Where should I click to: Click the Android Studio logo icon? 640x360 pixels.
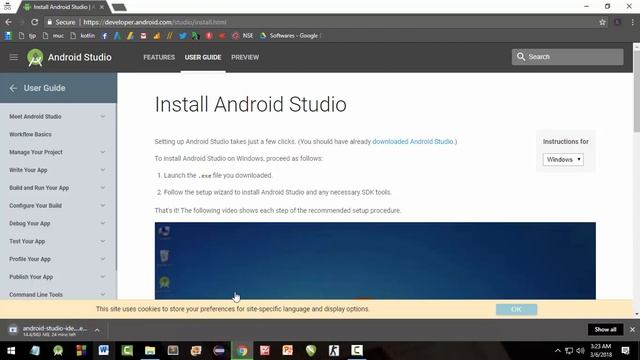[x=35, y=57]
